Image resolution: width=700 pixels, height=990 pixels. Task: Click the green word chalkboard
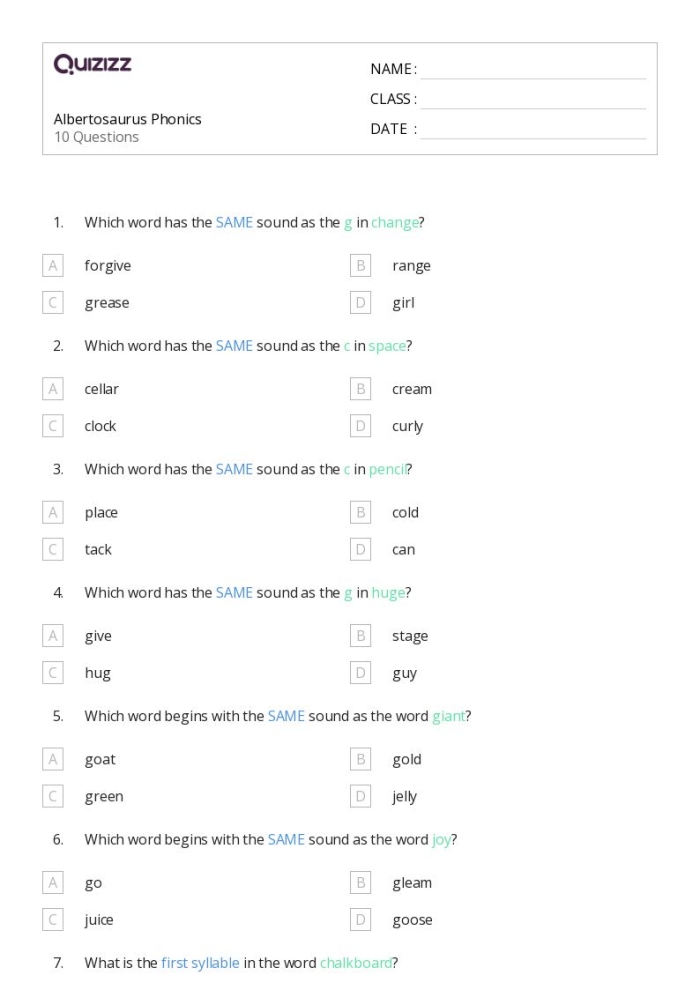[x=355, y=963]
